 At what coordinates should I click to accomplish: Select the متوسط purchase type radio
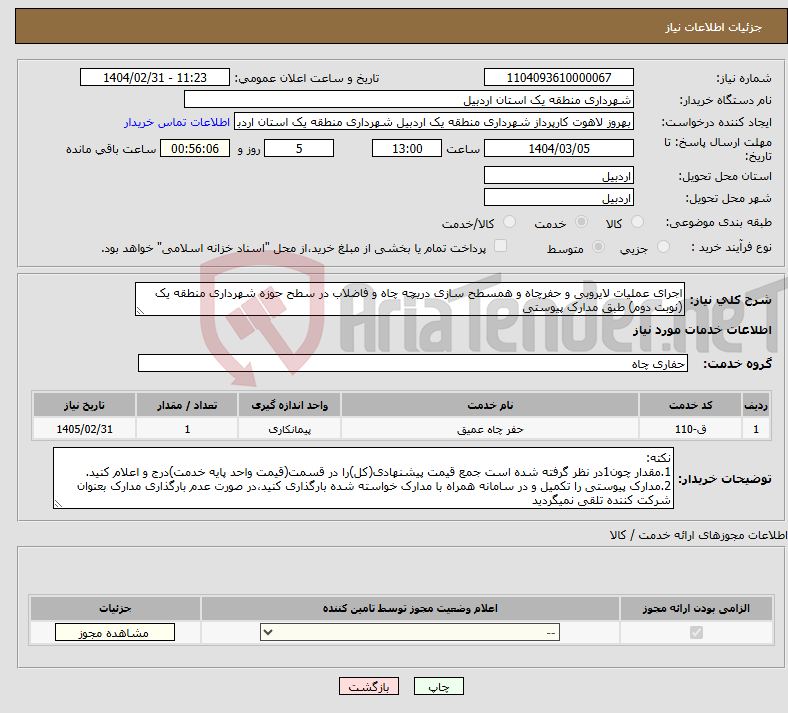click(599, 247)
